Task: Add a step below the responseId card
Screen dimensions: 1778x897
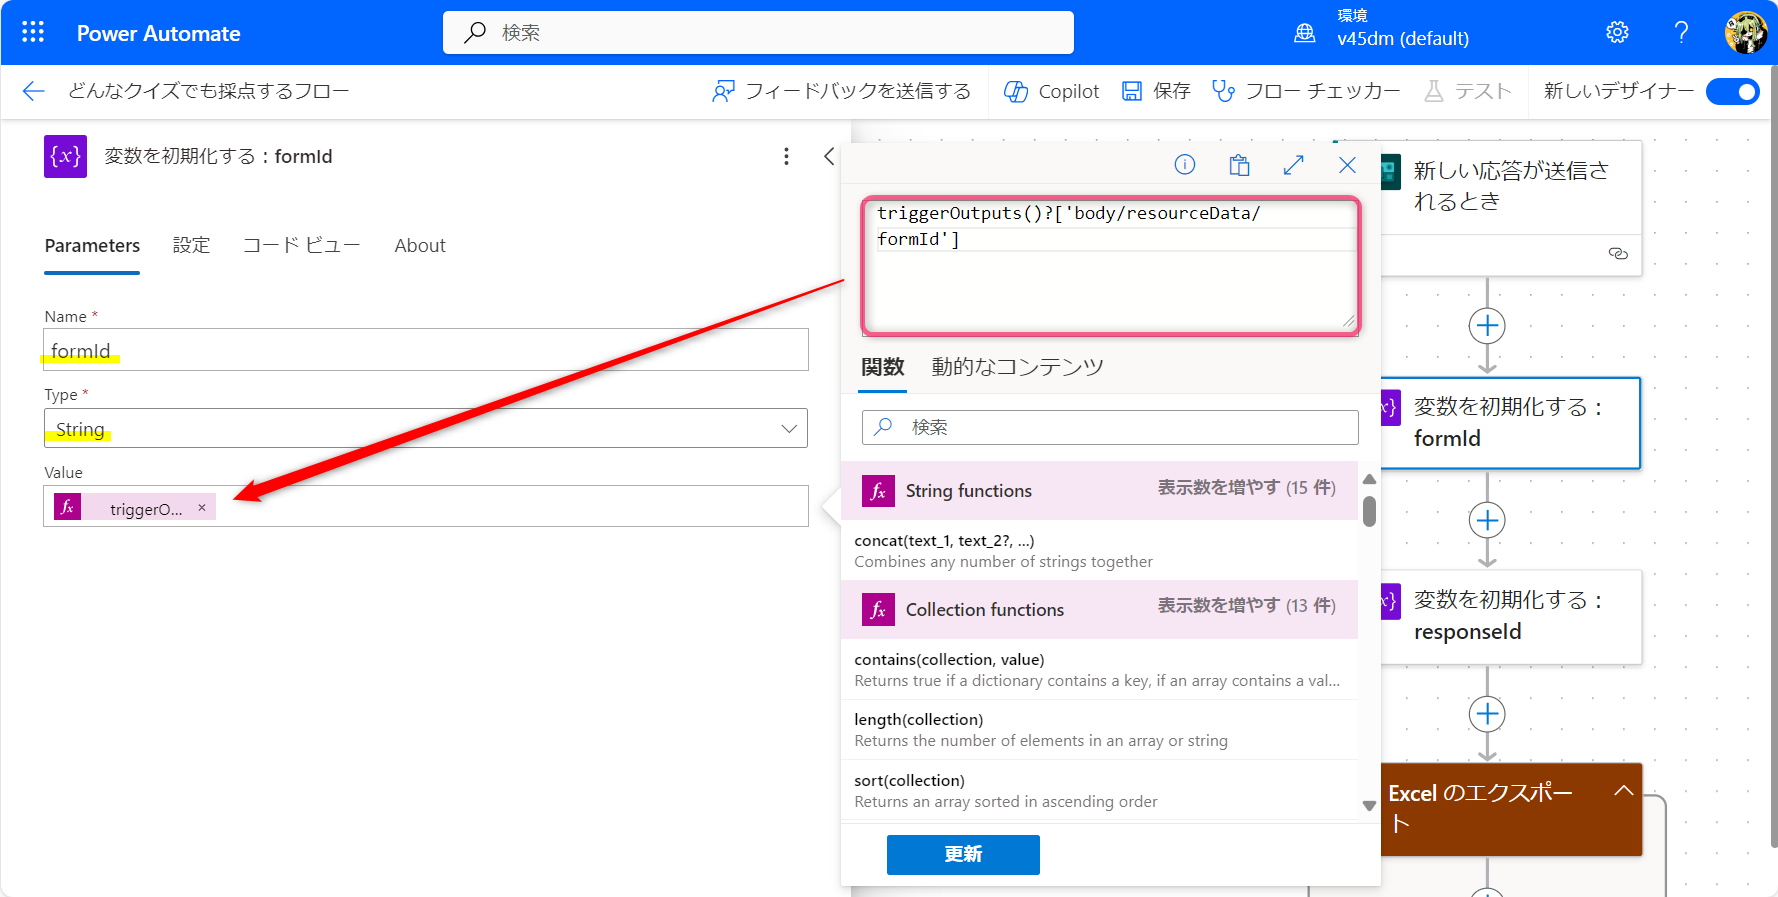Action: [x=1487, y=714]
